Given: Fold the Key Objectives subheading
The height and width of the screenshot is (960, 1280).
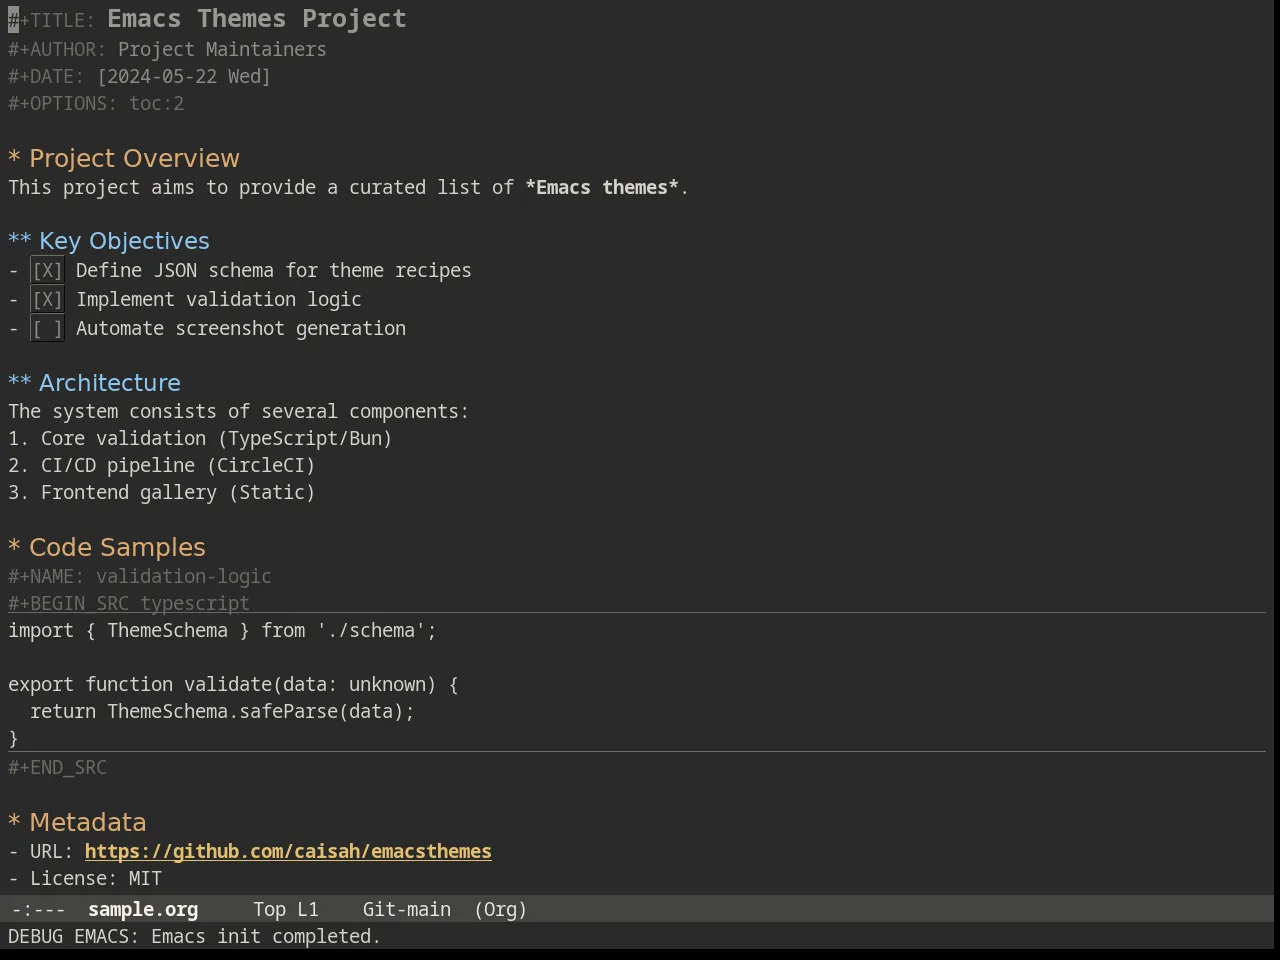Looking at the screenshot, I should (124, 241).
